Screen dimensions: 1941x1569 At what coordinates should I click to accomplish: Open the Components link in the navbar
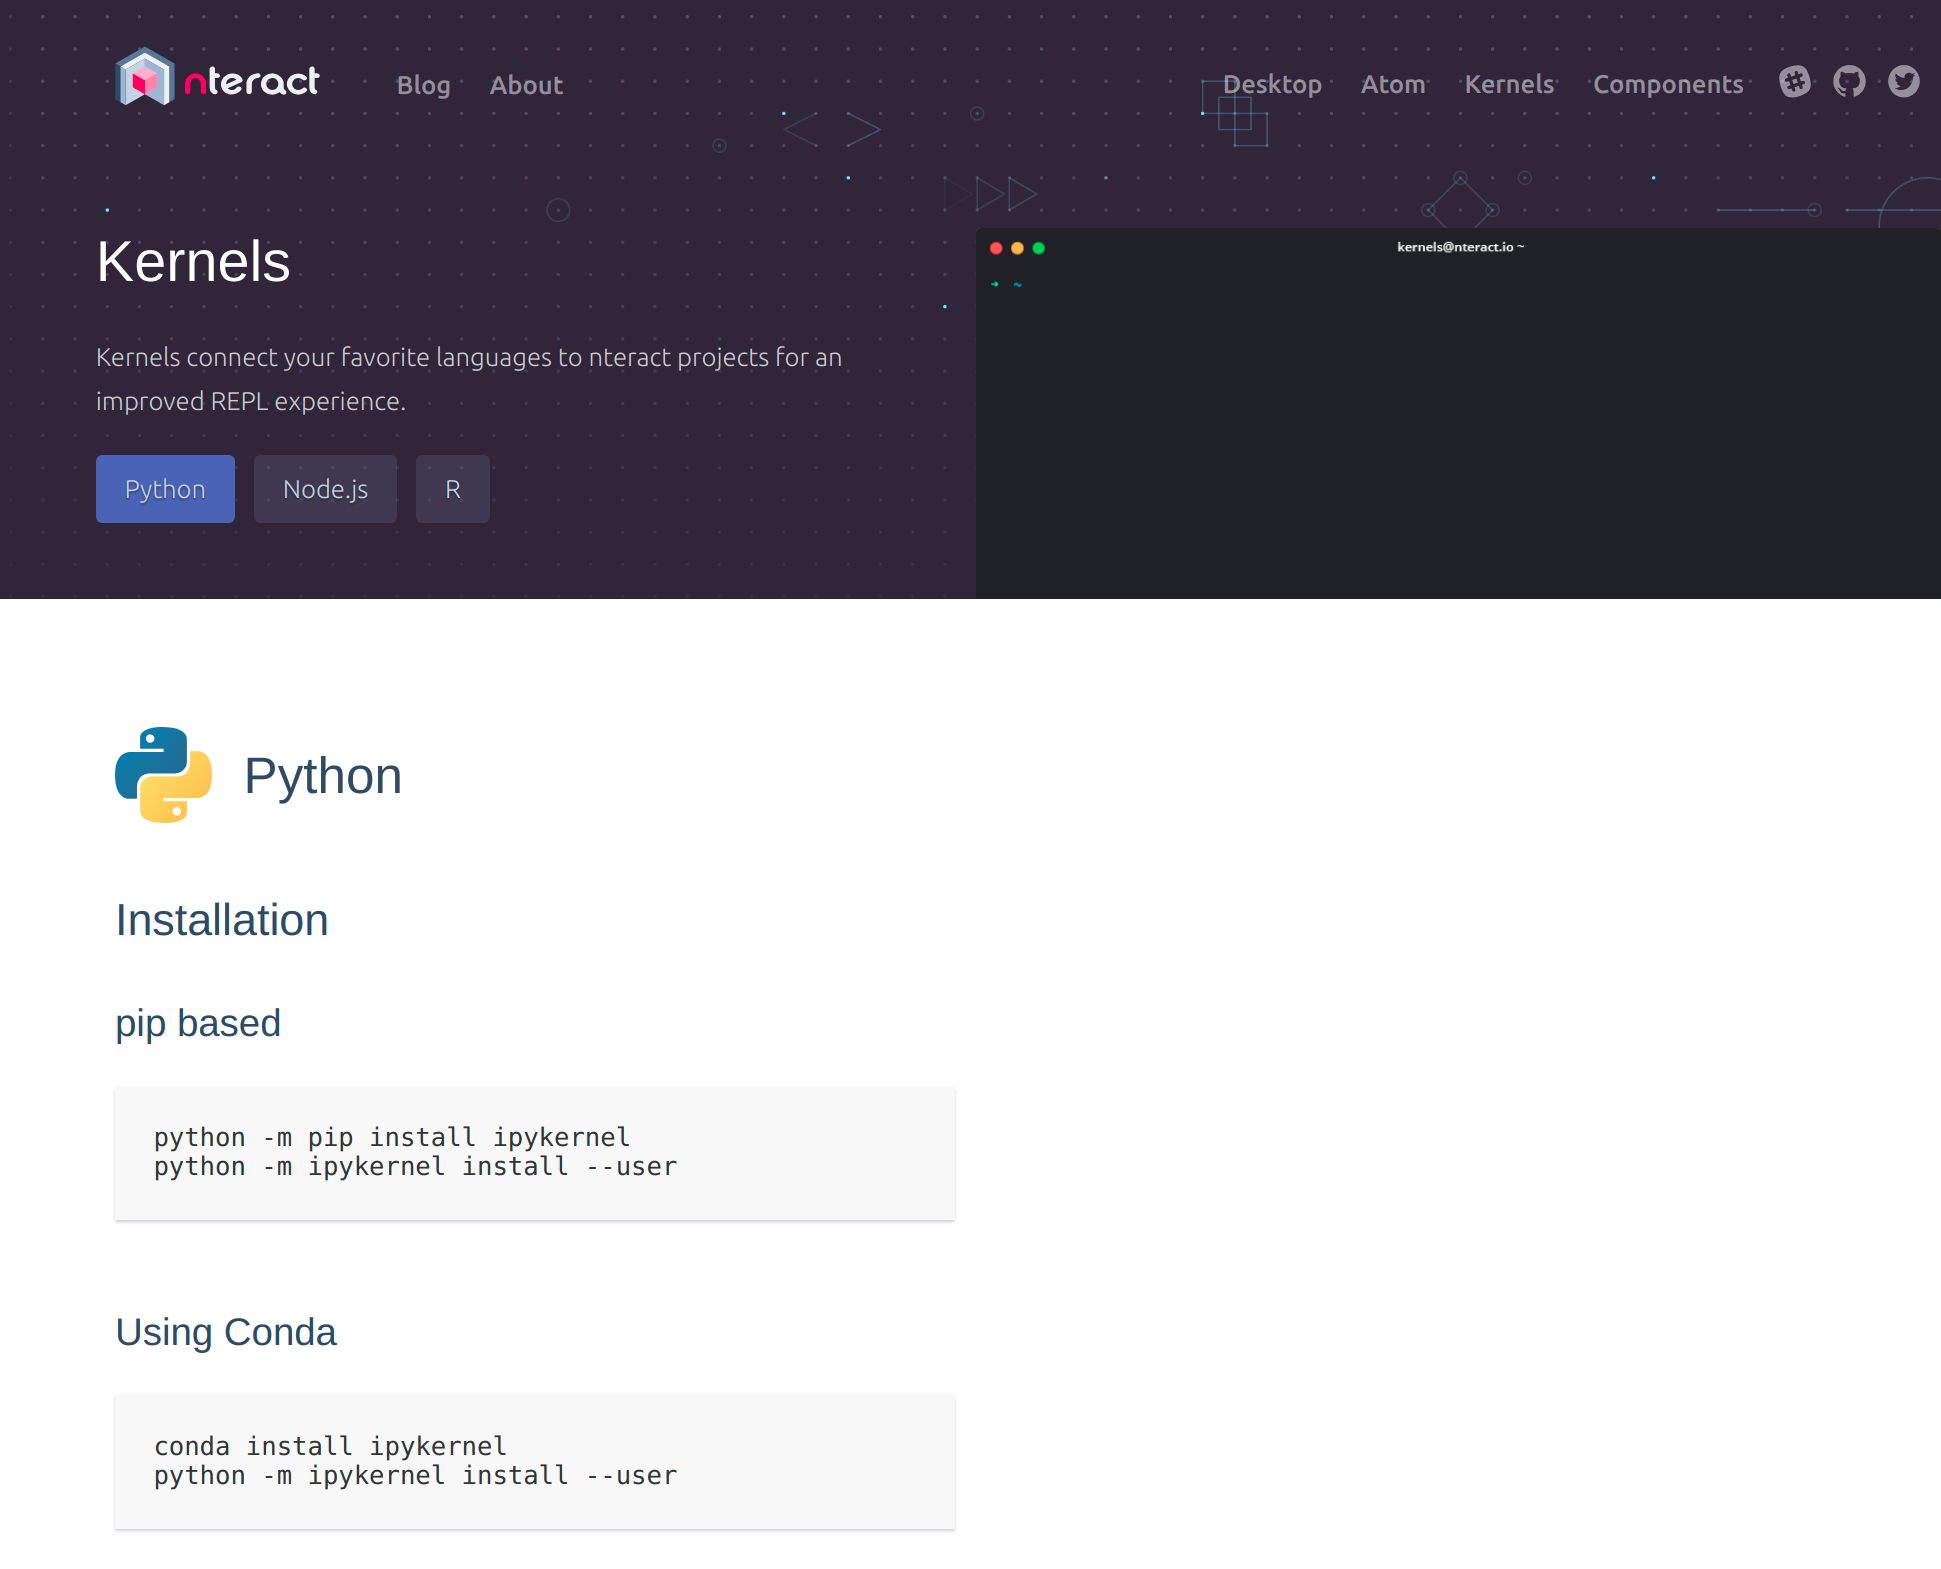tap(1668, 85)
